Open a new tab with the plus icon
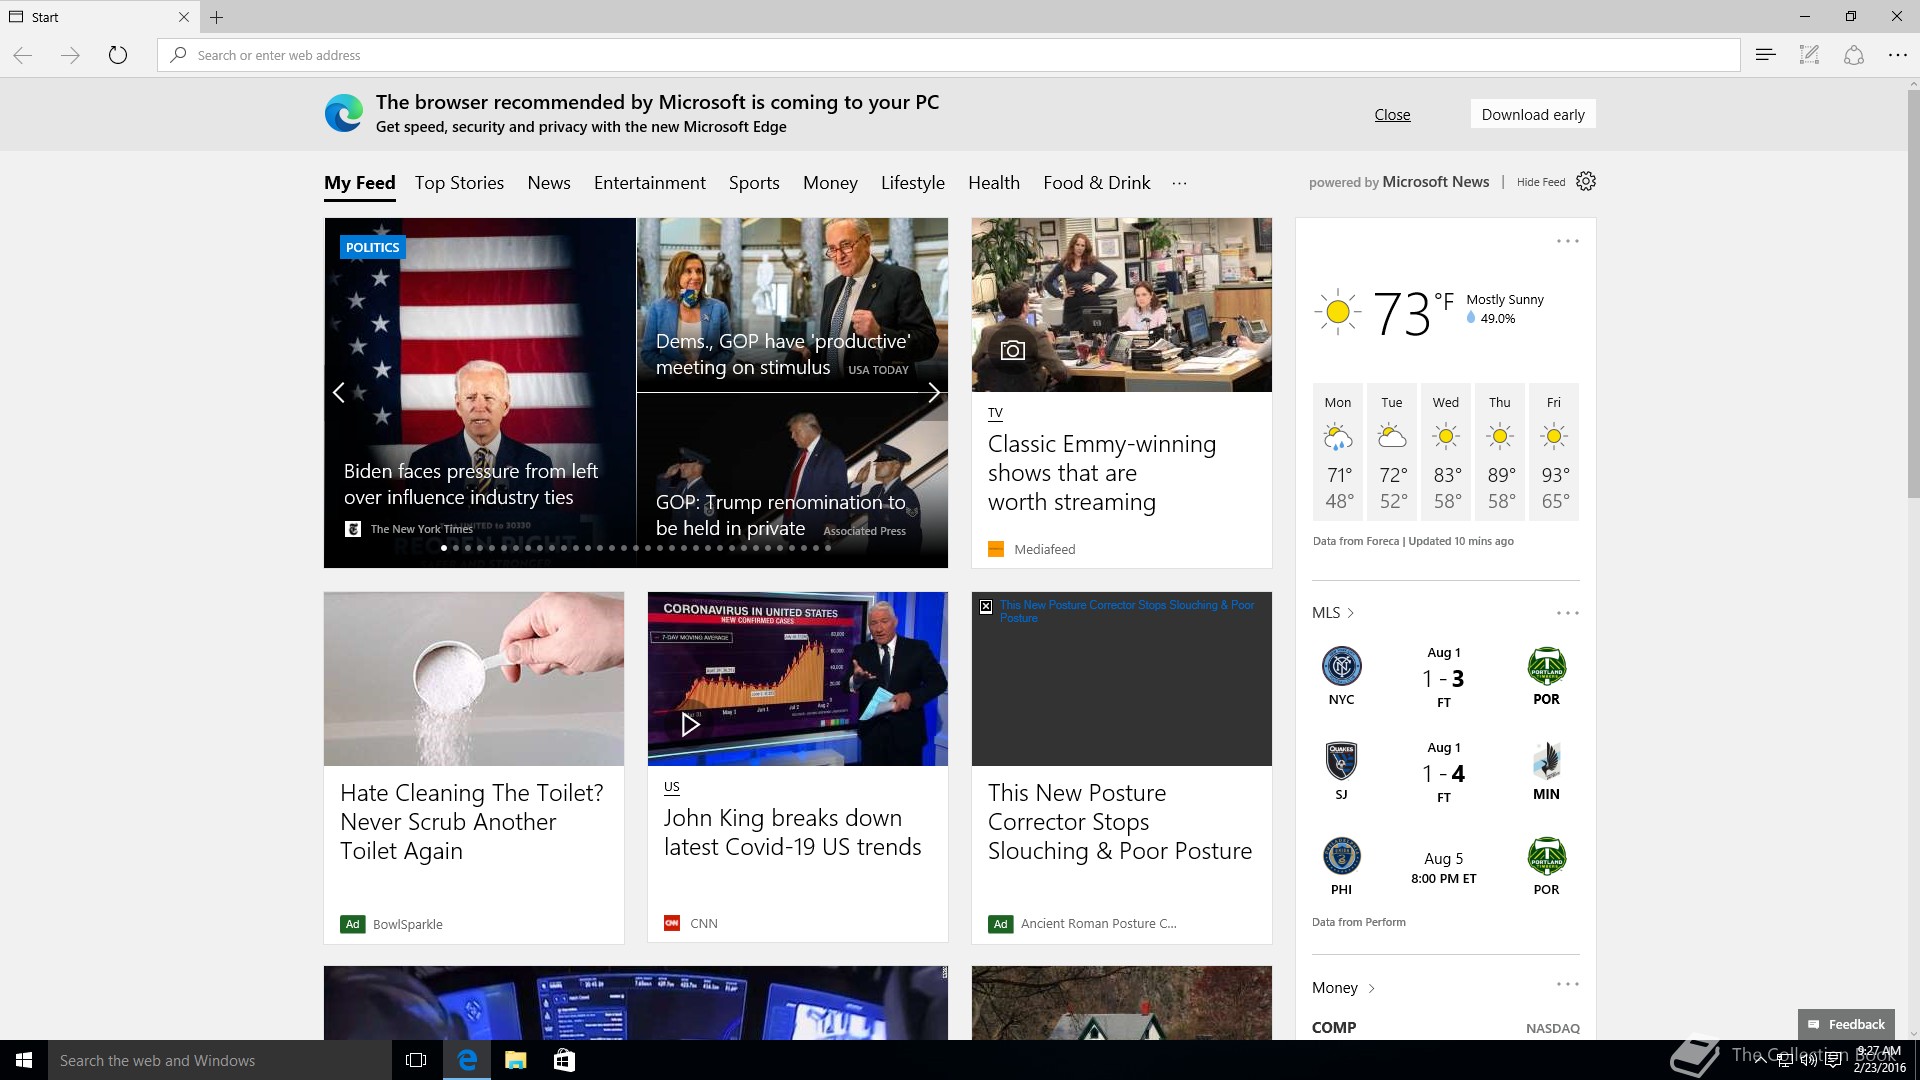The height and width of the screenshot is (1080, 1920). [217, 17]
